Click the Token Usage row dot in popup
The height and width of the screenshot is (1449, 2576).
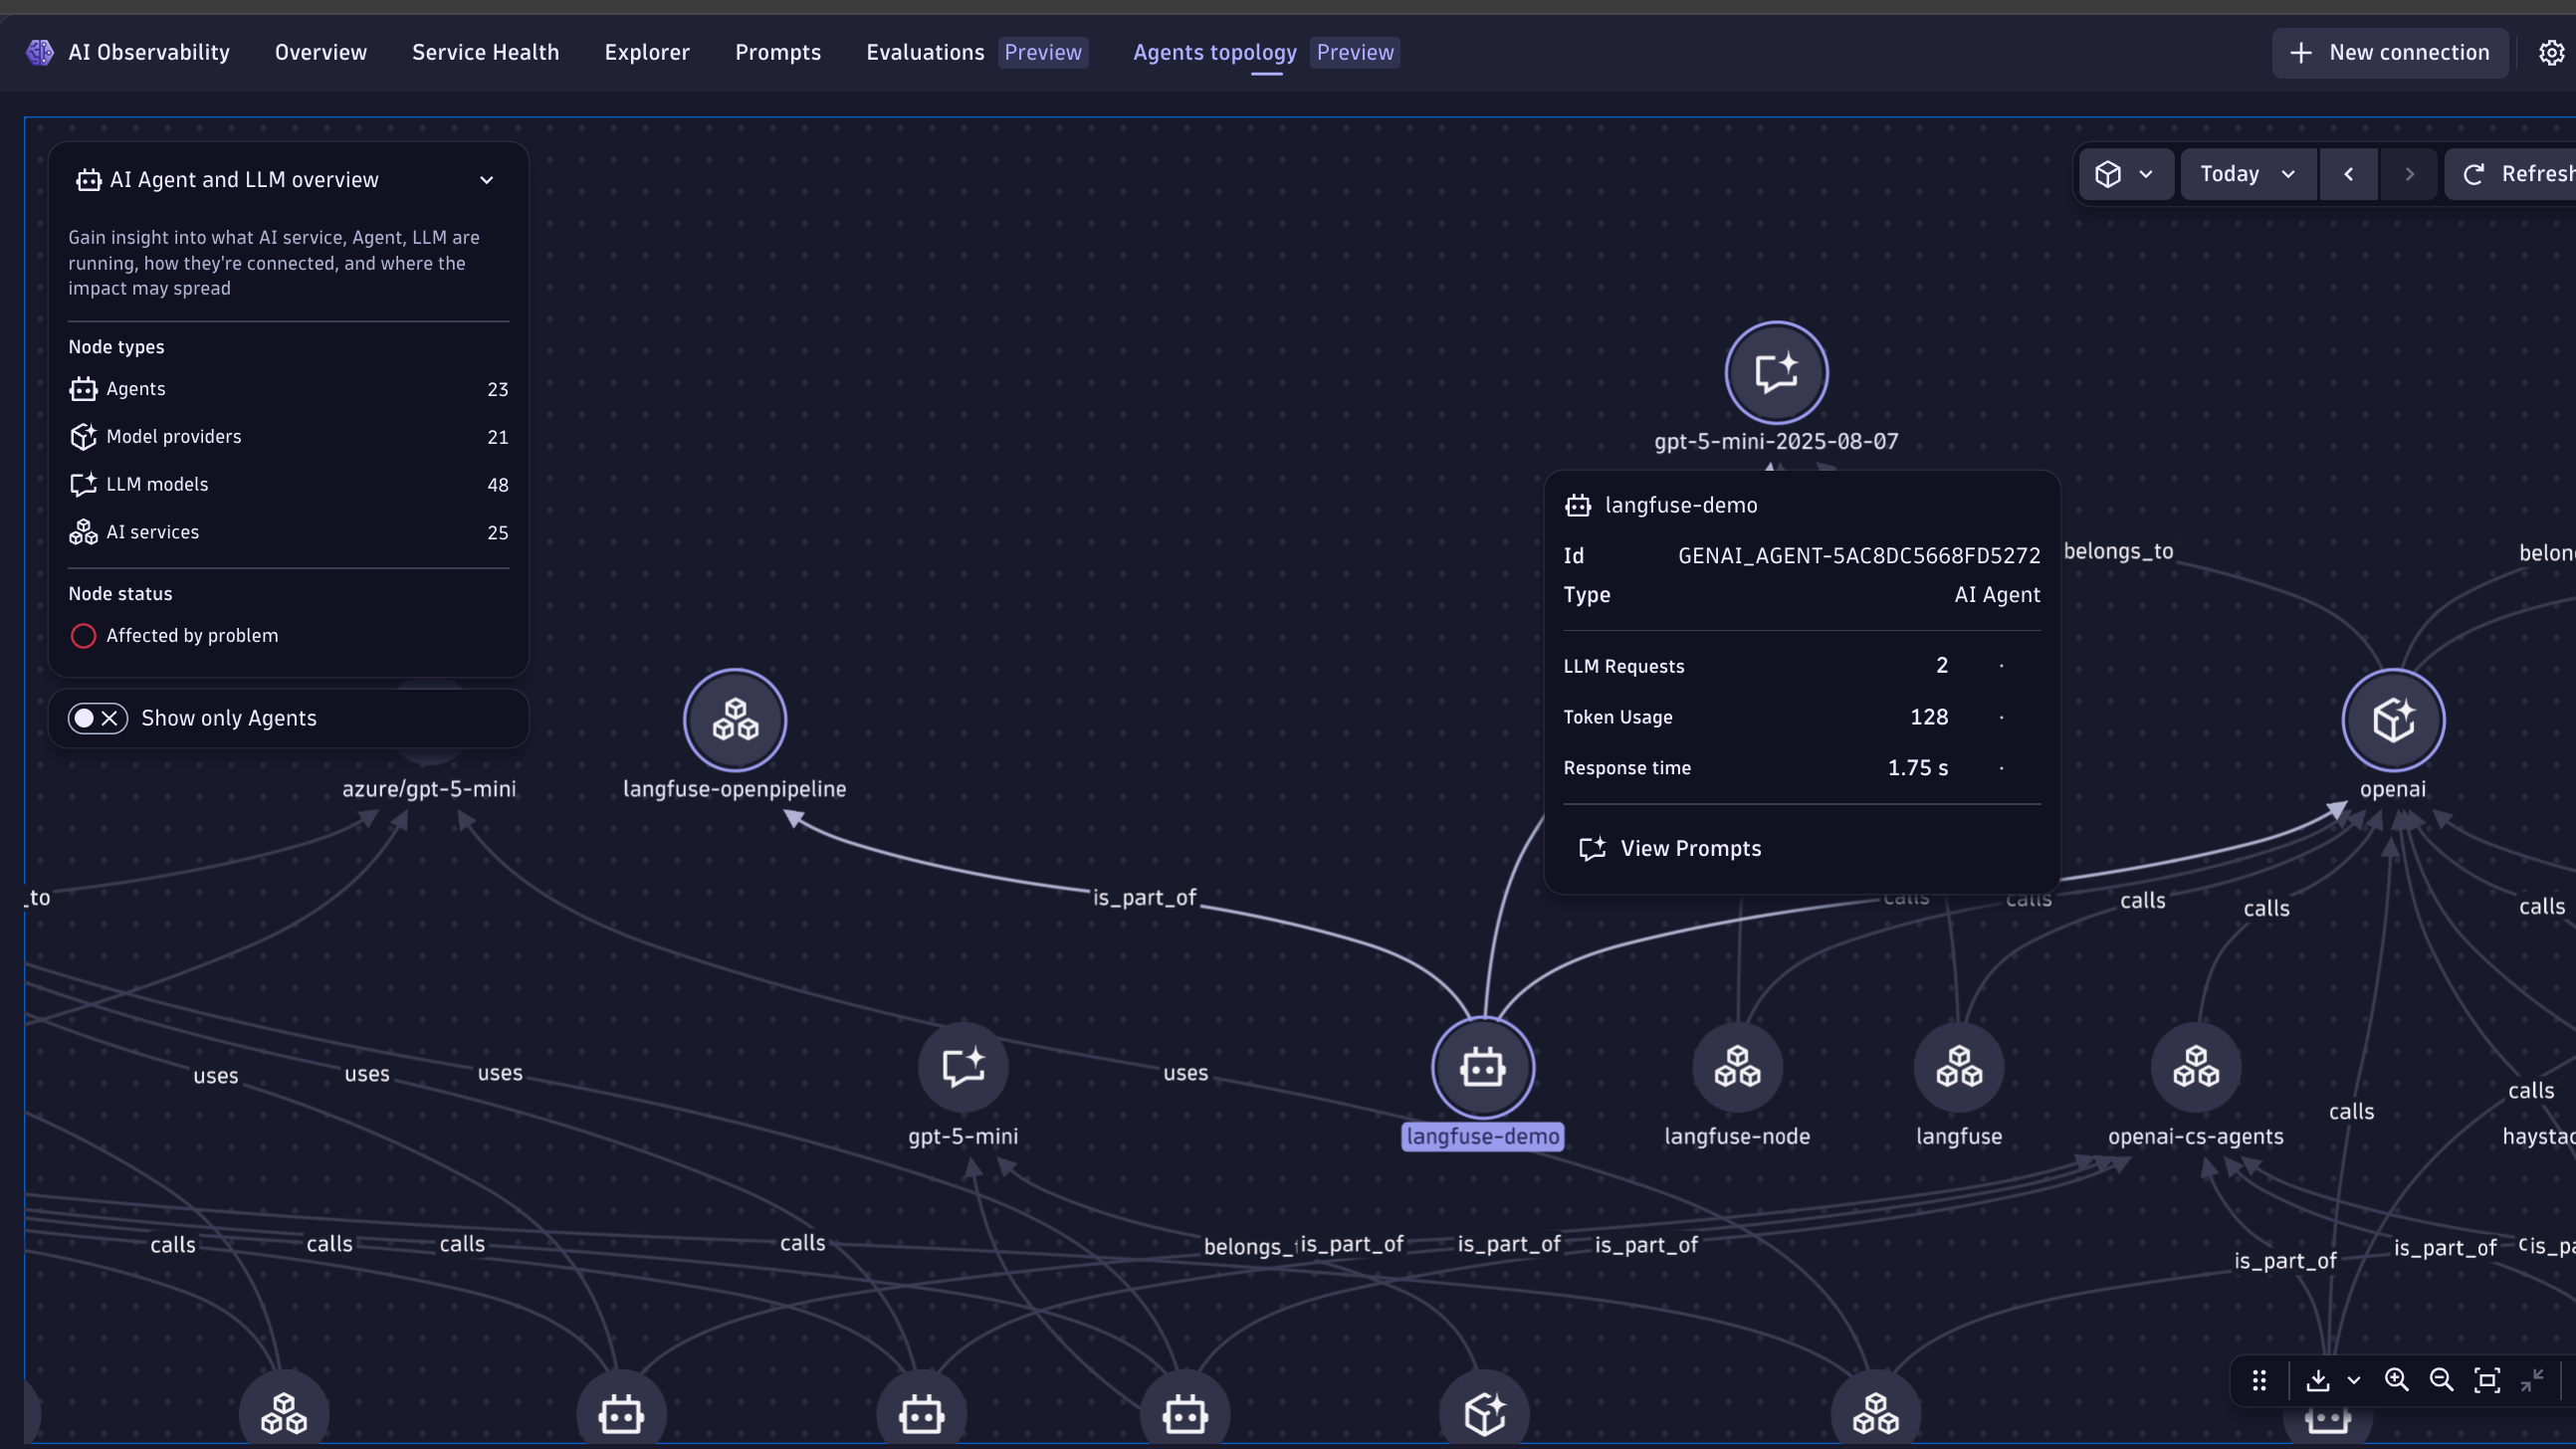(x=2001, y=717)
